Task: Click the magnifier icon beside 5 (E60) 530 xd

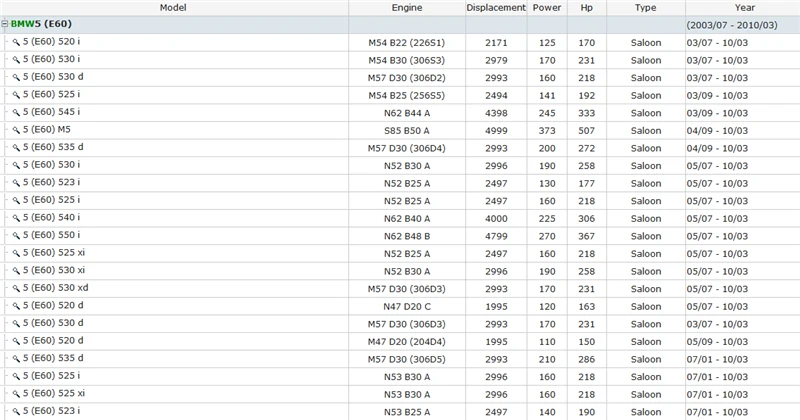Action: click(x=16, y=289)
